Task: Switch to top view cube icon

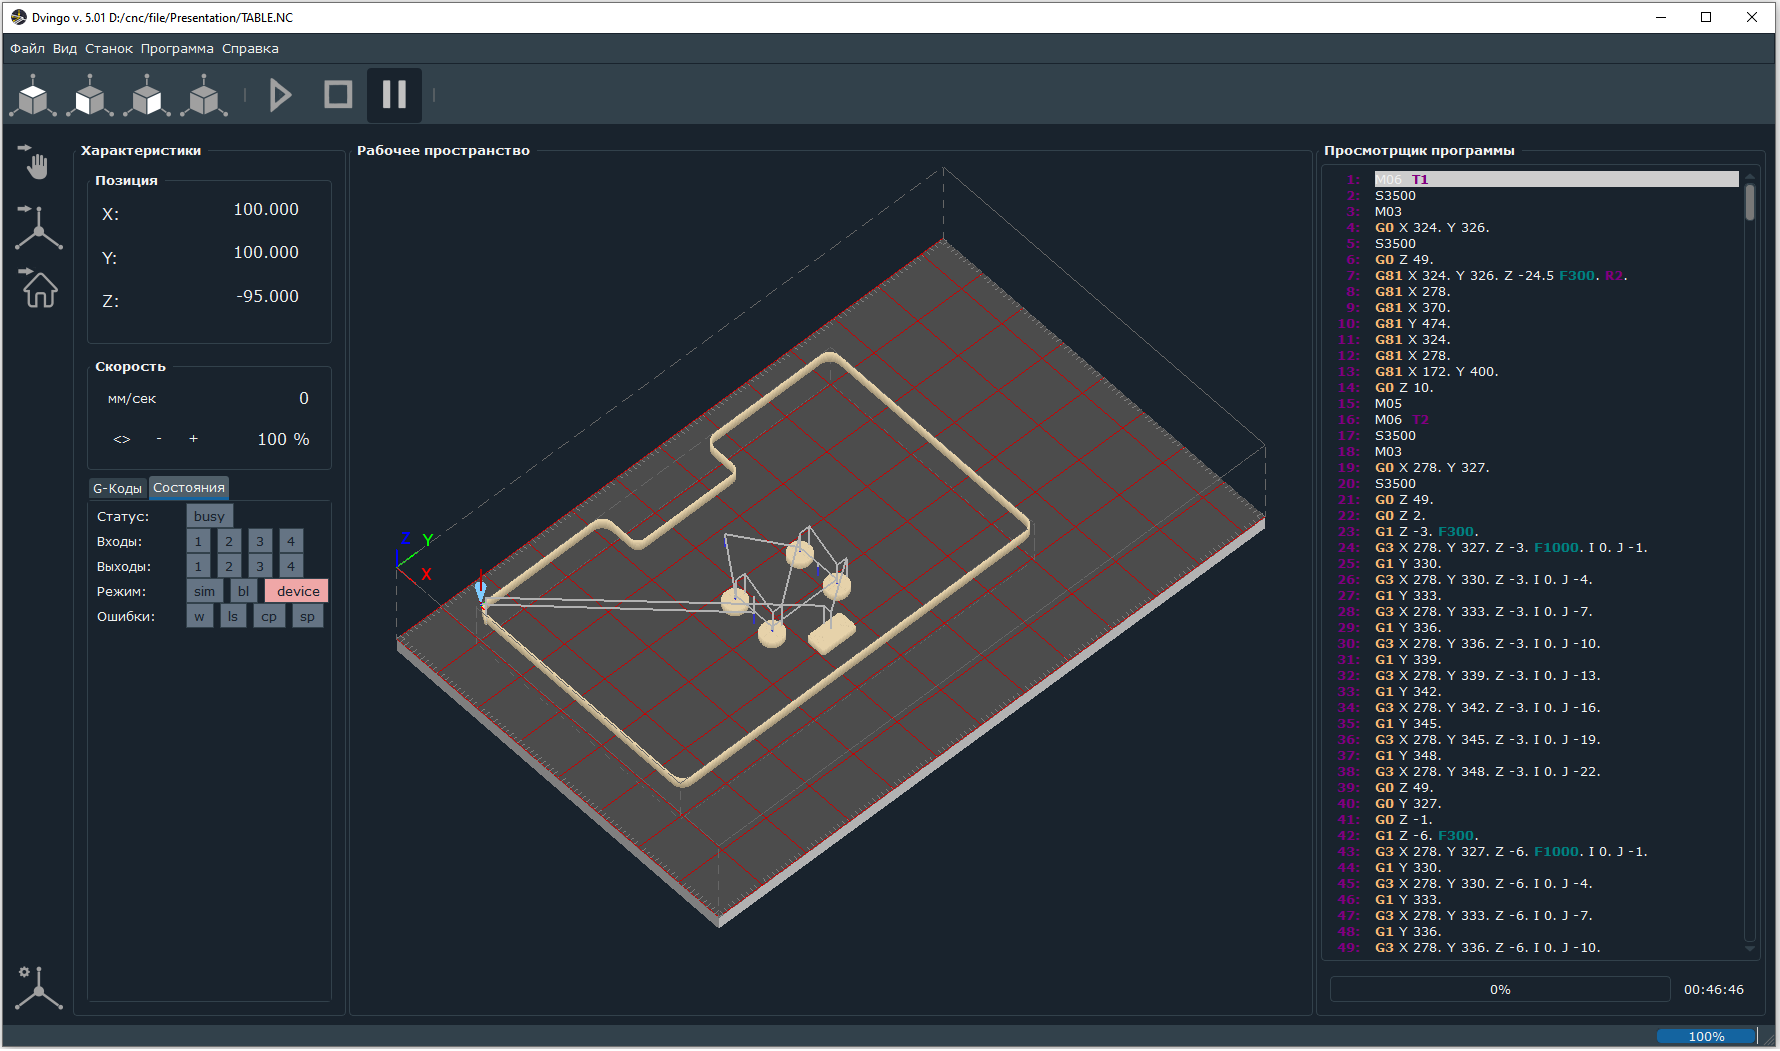Action: coord(33,96)
